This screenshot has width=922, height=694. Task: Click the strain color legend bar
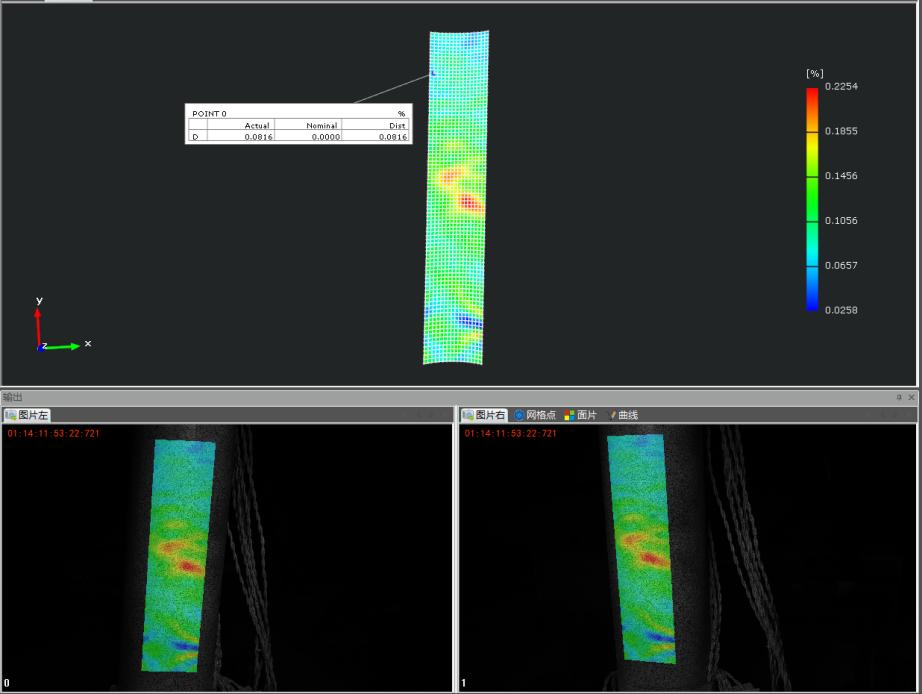click(812, 199)
